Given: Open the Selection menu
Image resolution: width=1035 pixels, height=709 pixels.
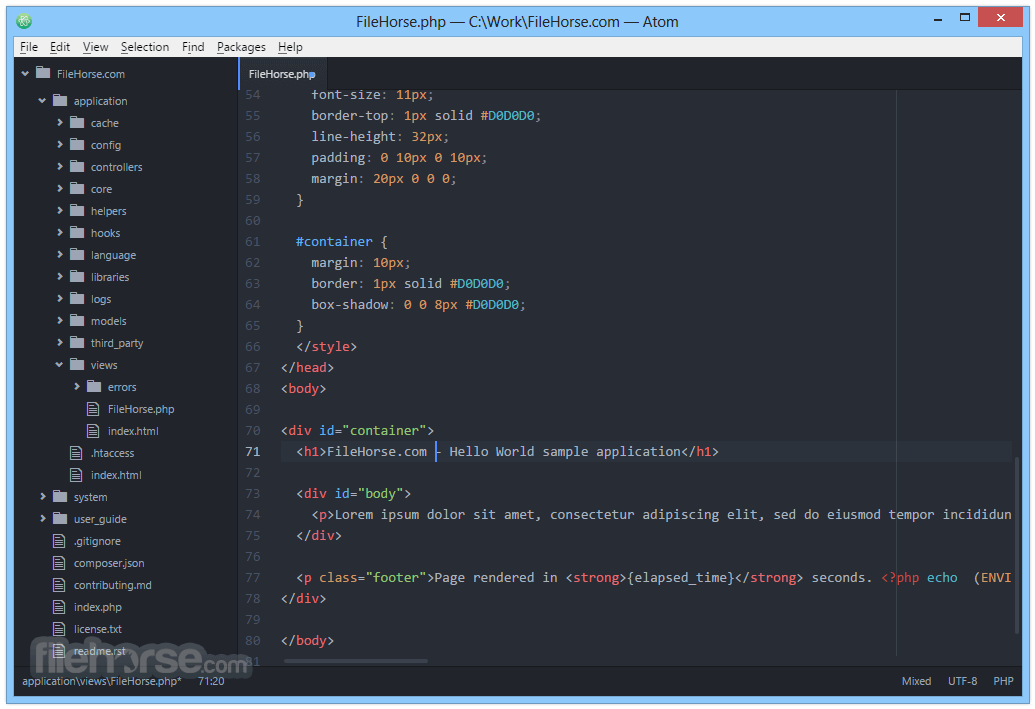Looking at the screenshot, I should [x=145, y=47].
